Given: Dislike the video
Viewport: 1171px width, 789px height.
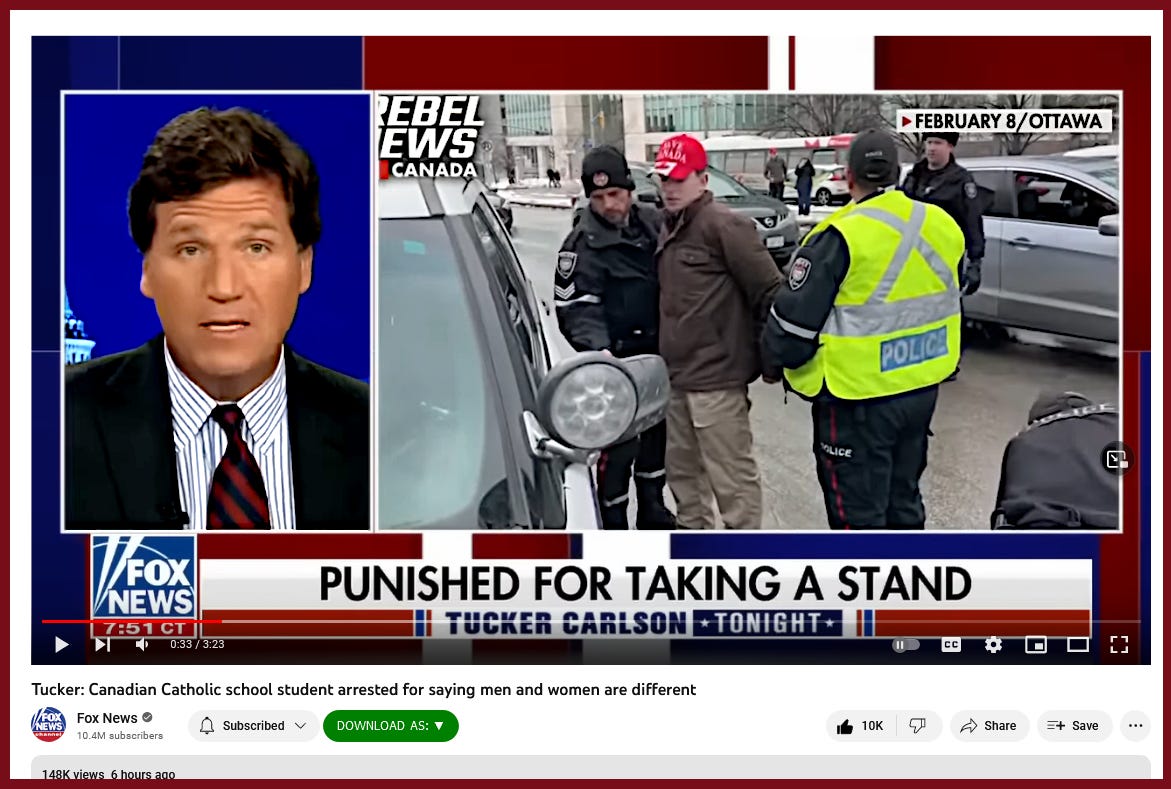Looking at the screenshot, I should point(918,725).
